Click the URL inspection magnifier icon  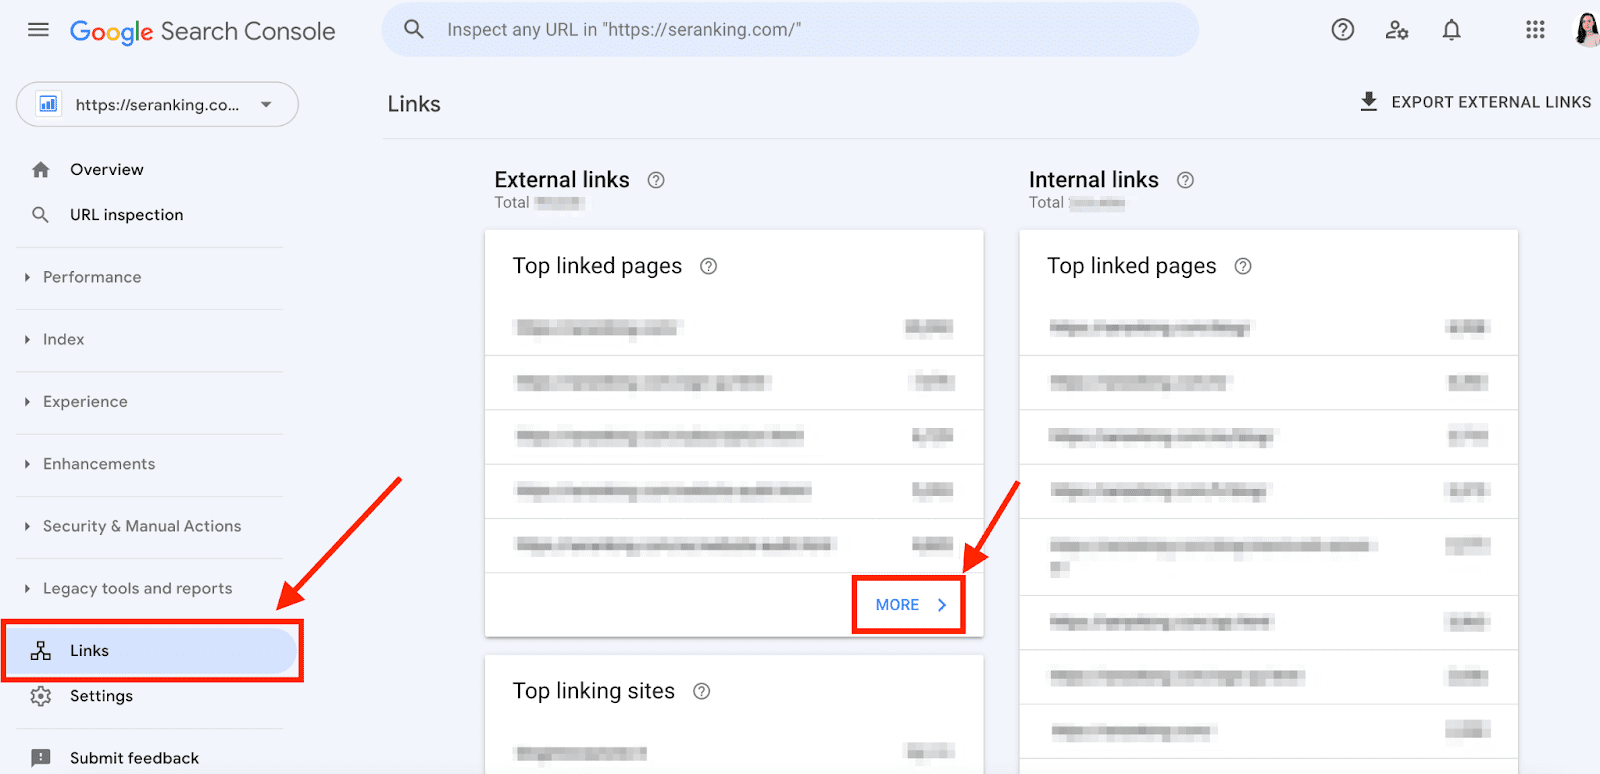[41, 215]
